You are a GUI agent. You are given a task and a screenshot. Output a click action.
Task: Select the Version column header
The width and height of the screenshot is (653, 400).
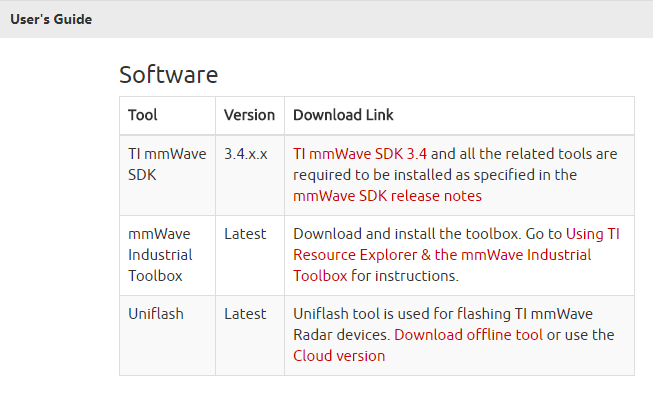coord(249,115)
